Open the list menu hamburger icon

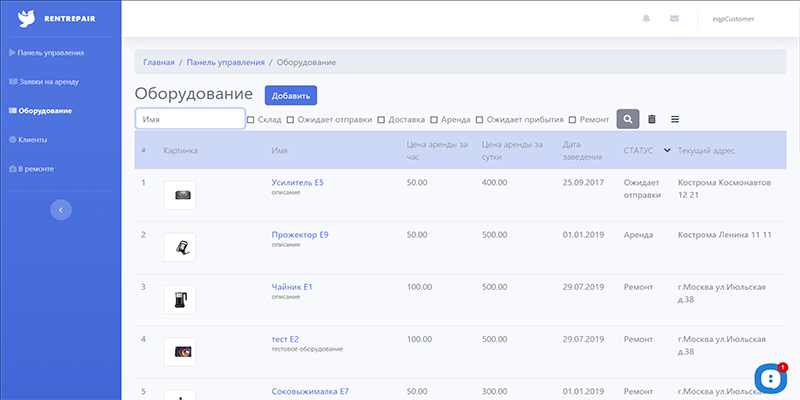[x=675, y=119]
